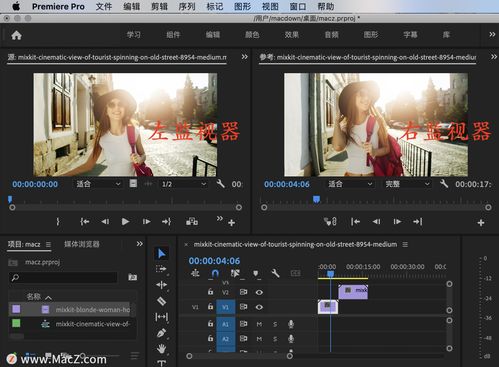The image size is (499, 367).
Task: Toggle V2 track eye visibility
Action: pyautogui.click(x=259, y=292)
